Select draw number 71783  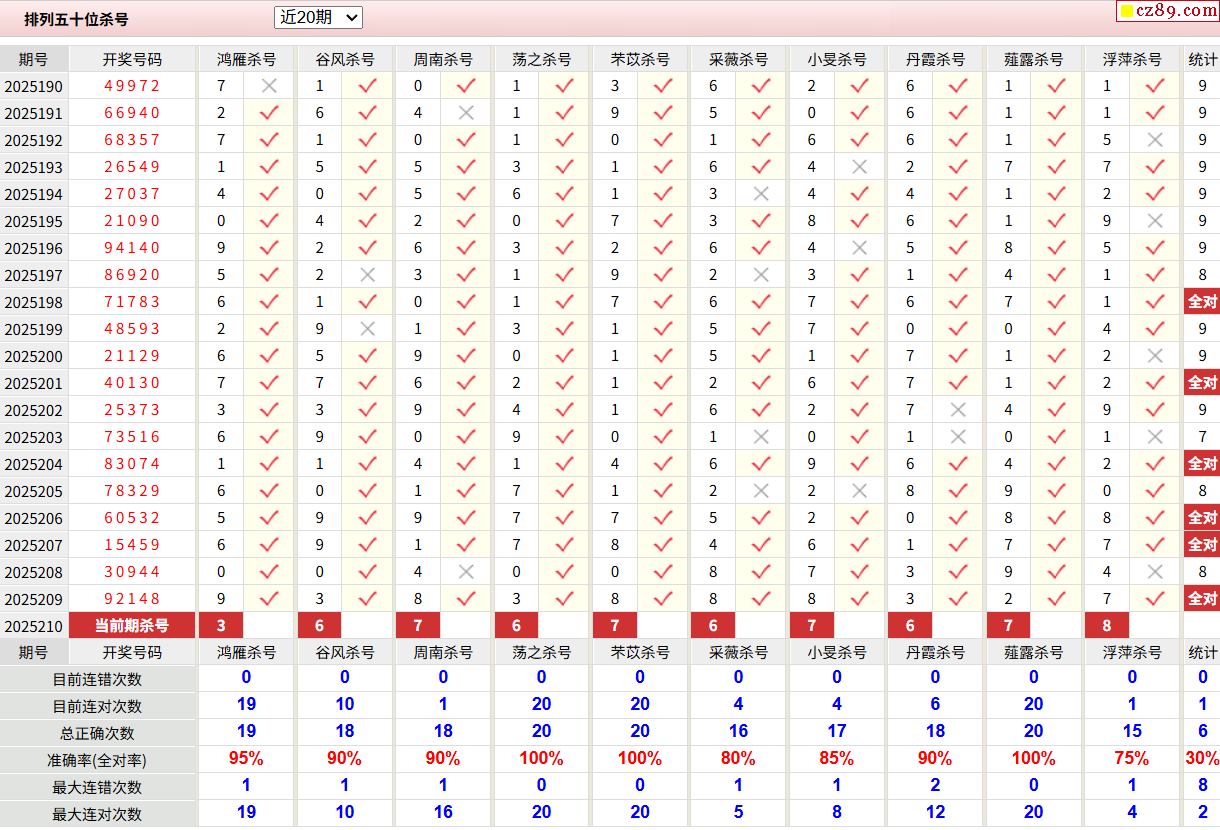(132, 302)
